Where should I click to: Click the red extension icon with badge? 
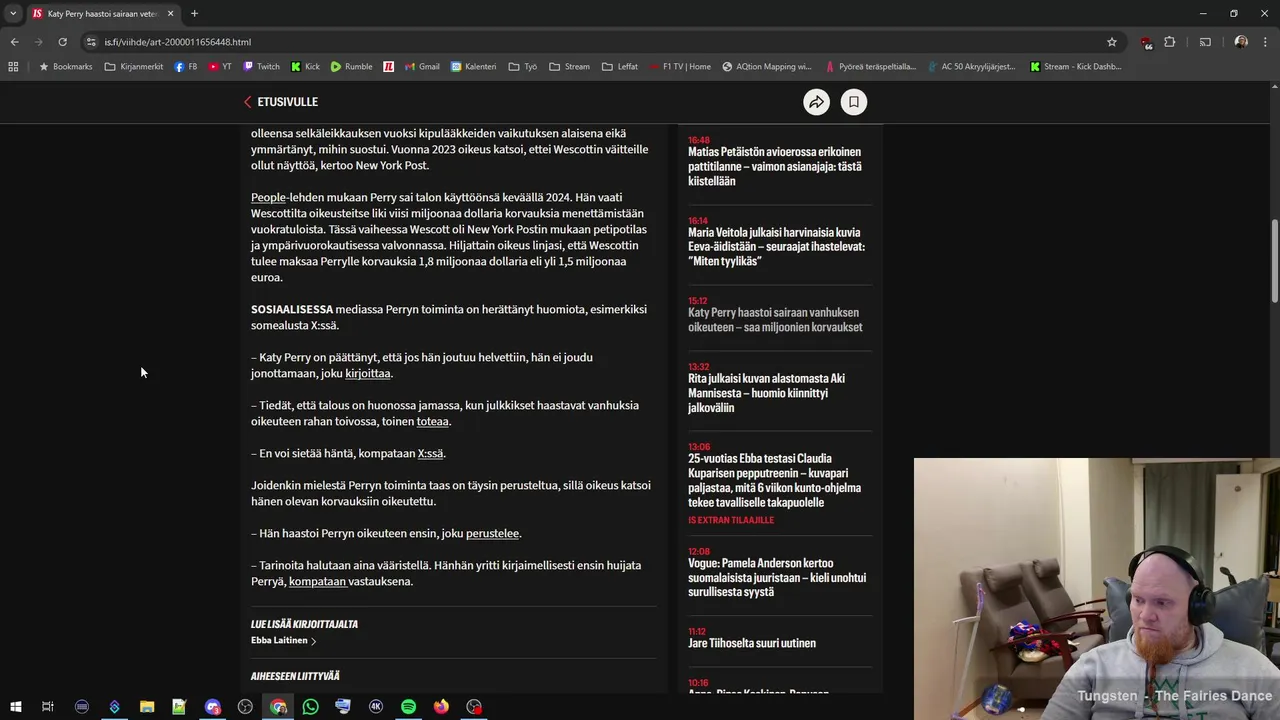[1146, 42]
